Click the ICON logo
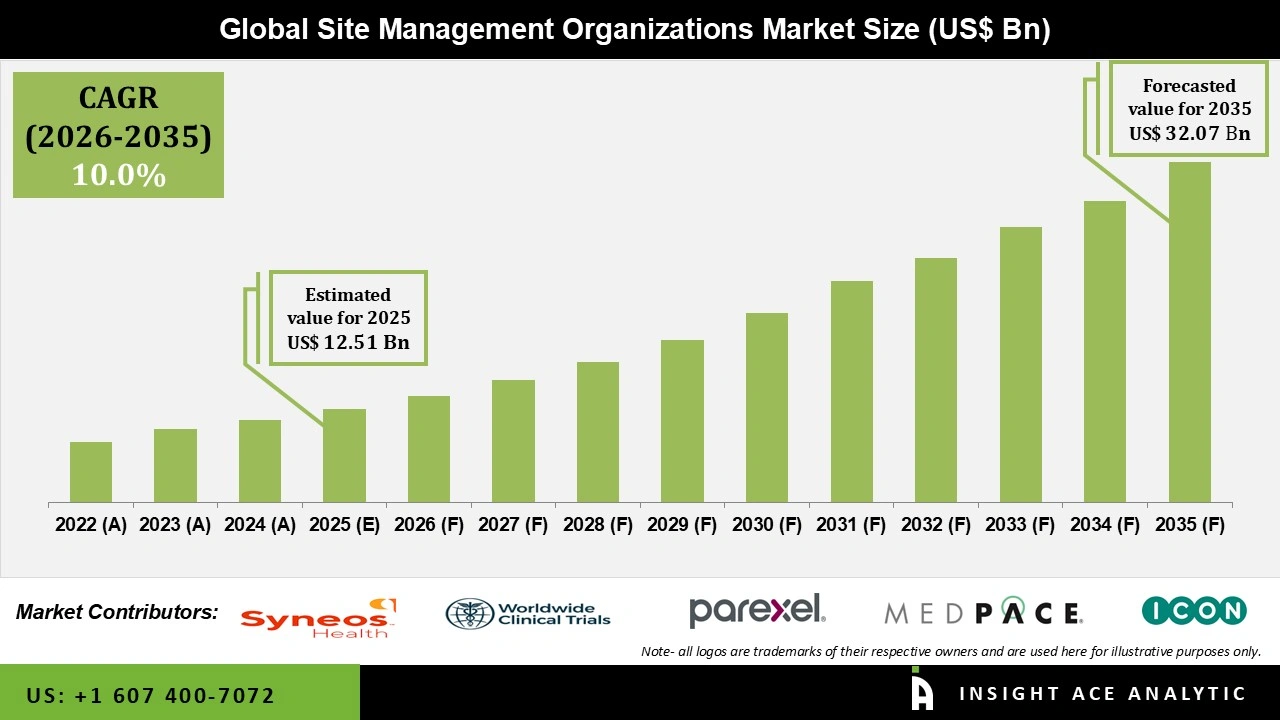Screen dimensions: 1280x720 coord(1194,610)
